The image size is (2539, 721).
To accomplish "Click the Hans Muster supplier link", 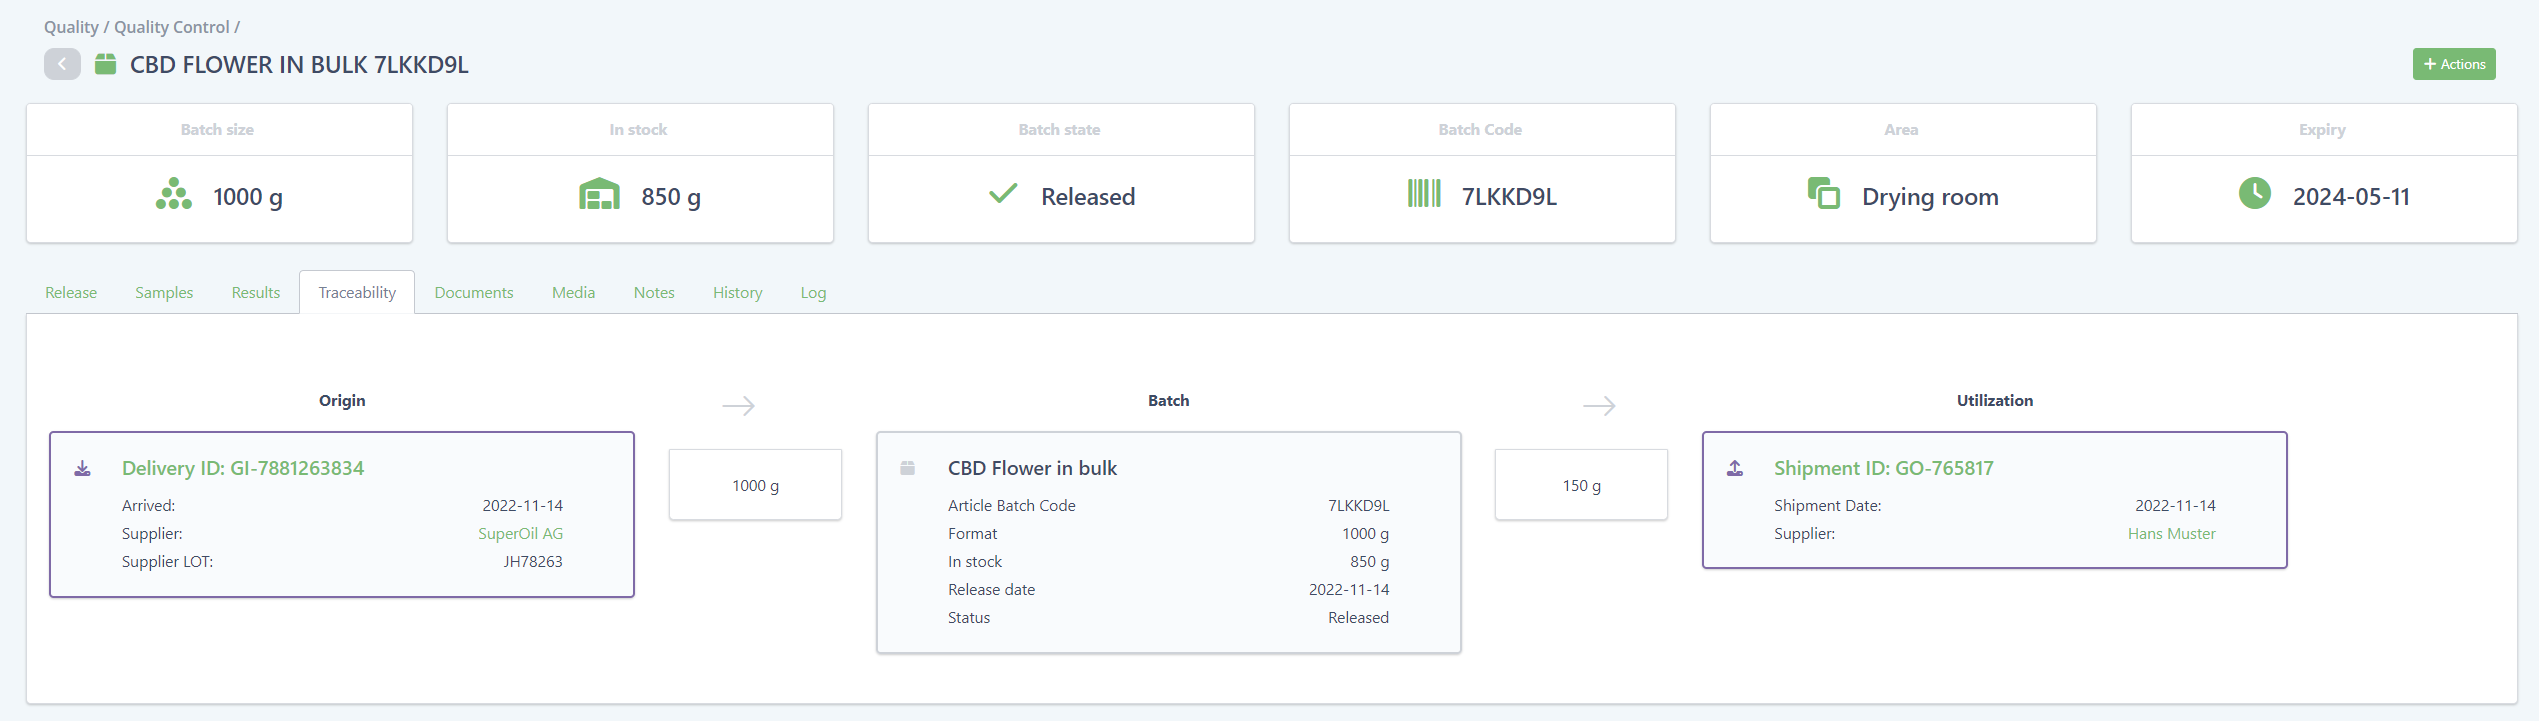I will tap(2171, 534).
